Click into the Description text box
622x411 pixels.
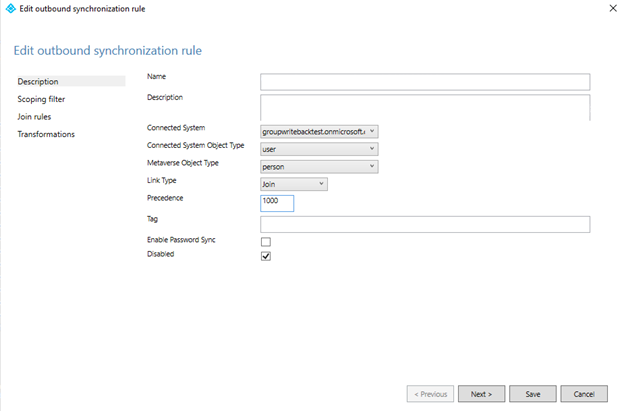click(424, 107)
